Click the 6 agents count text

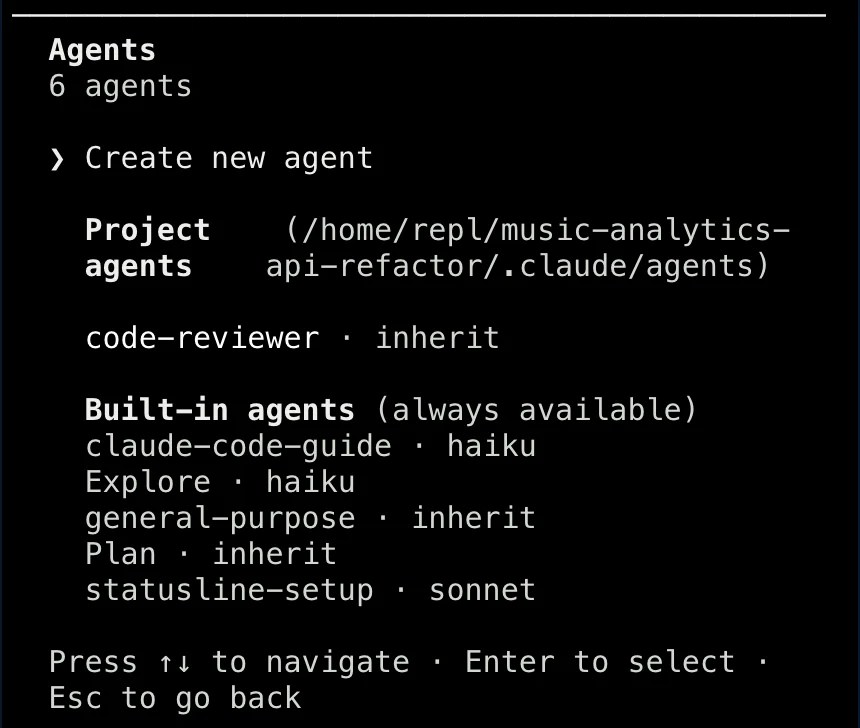click(120, 87)
